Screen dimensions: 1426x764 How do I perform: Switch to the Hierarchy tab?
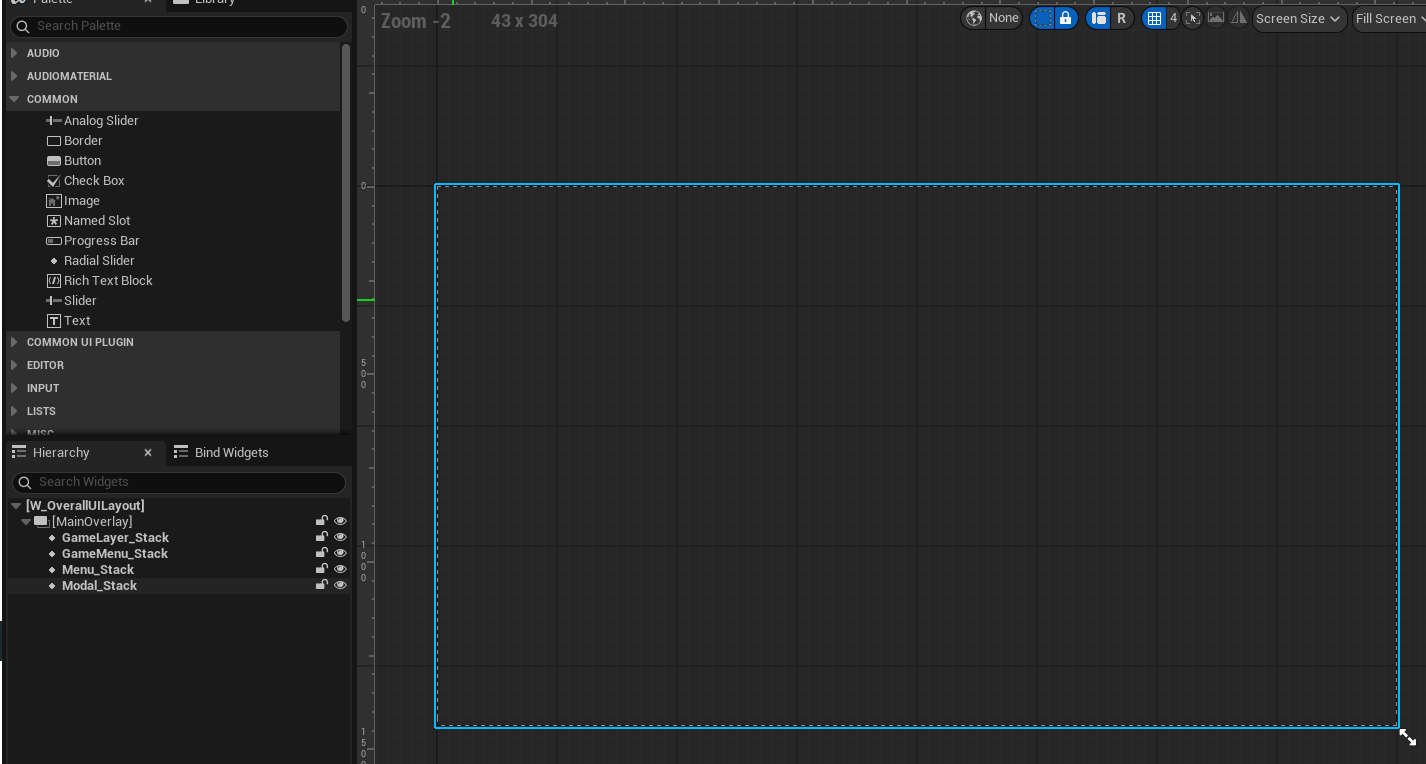(x=61, y=453)
